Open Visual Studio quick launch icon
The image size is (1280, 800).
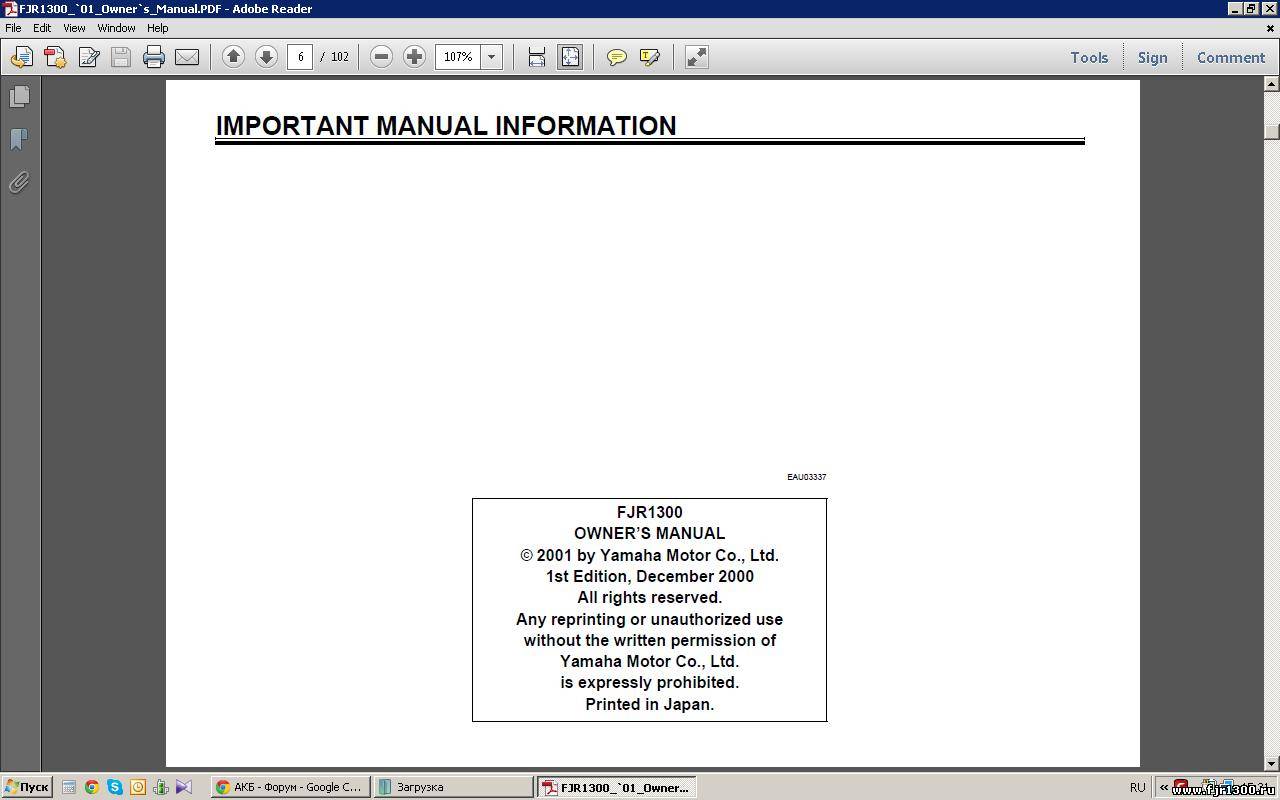[184, 787]
